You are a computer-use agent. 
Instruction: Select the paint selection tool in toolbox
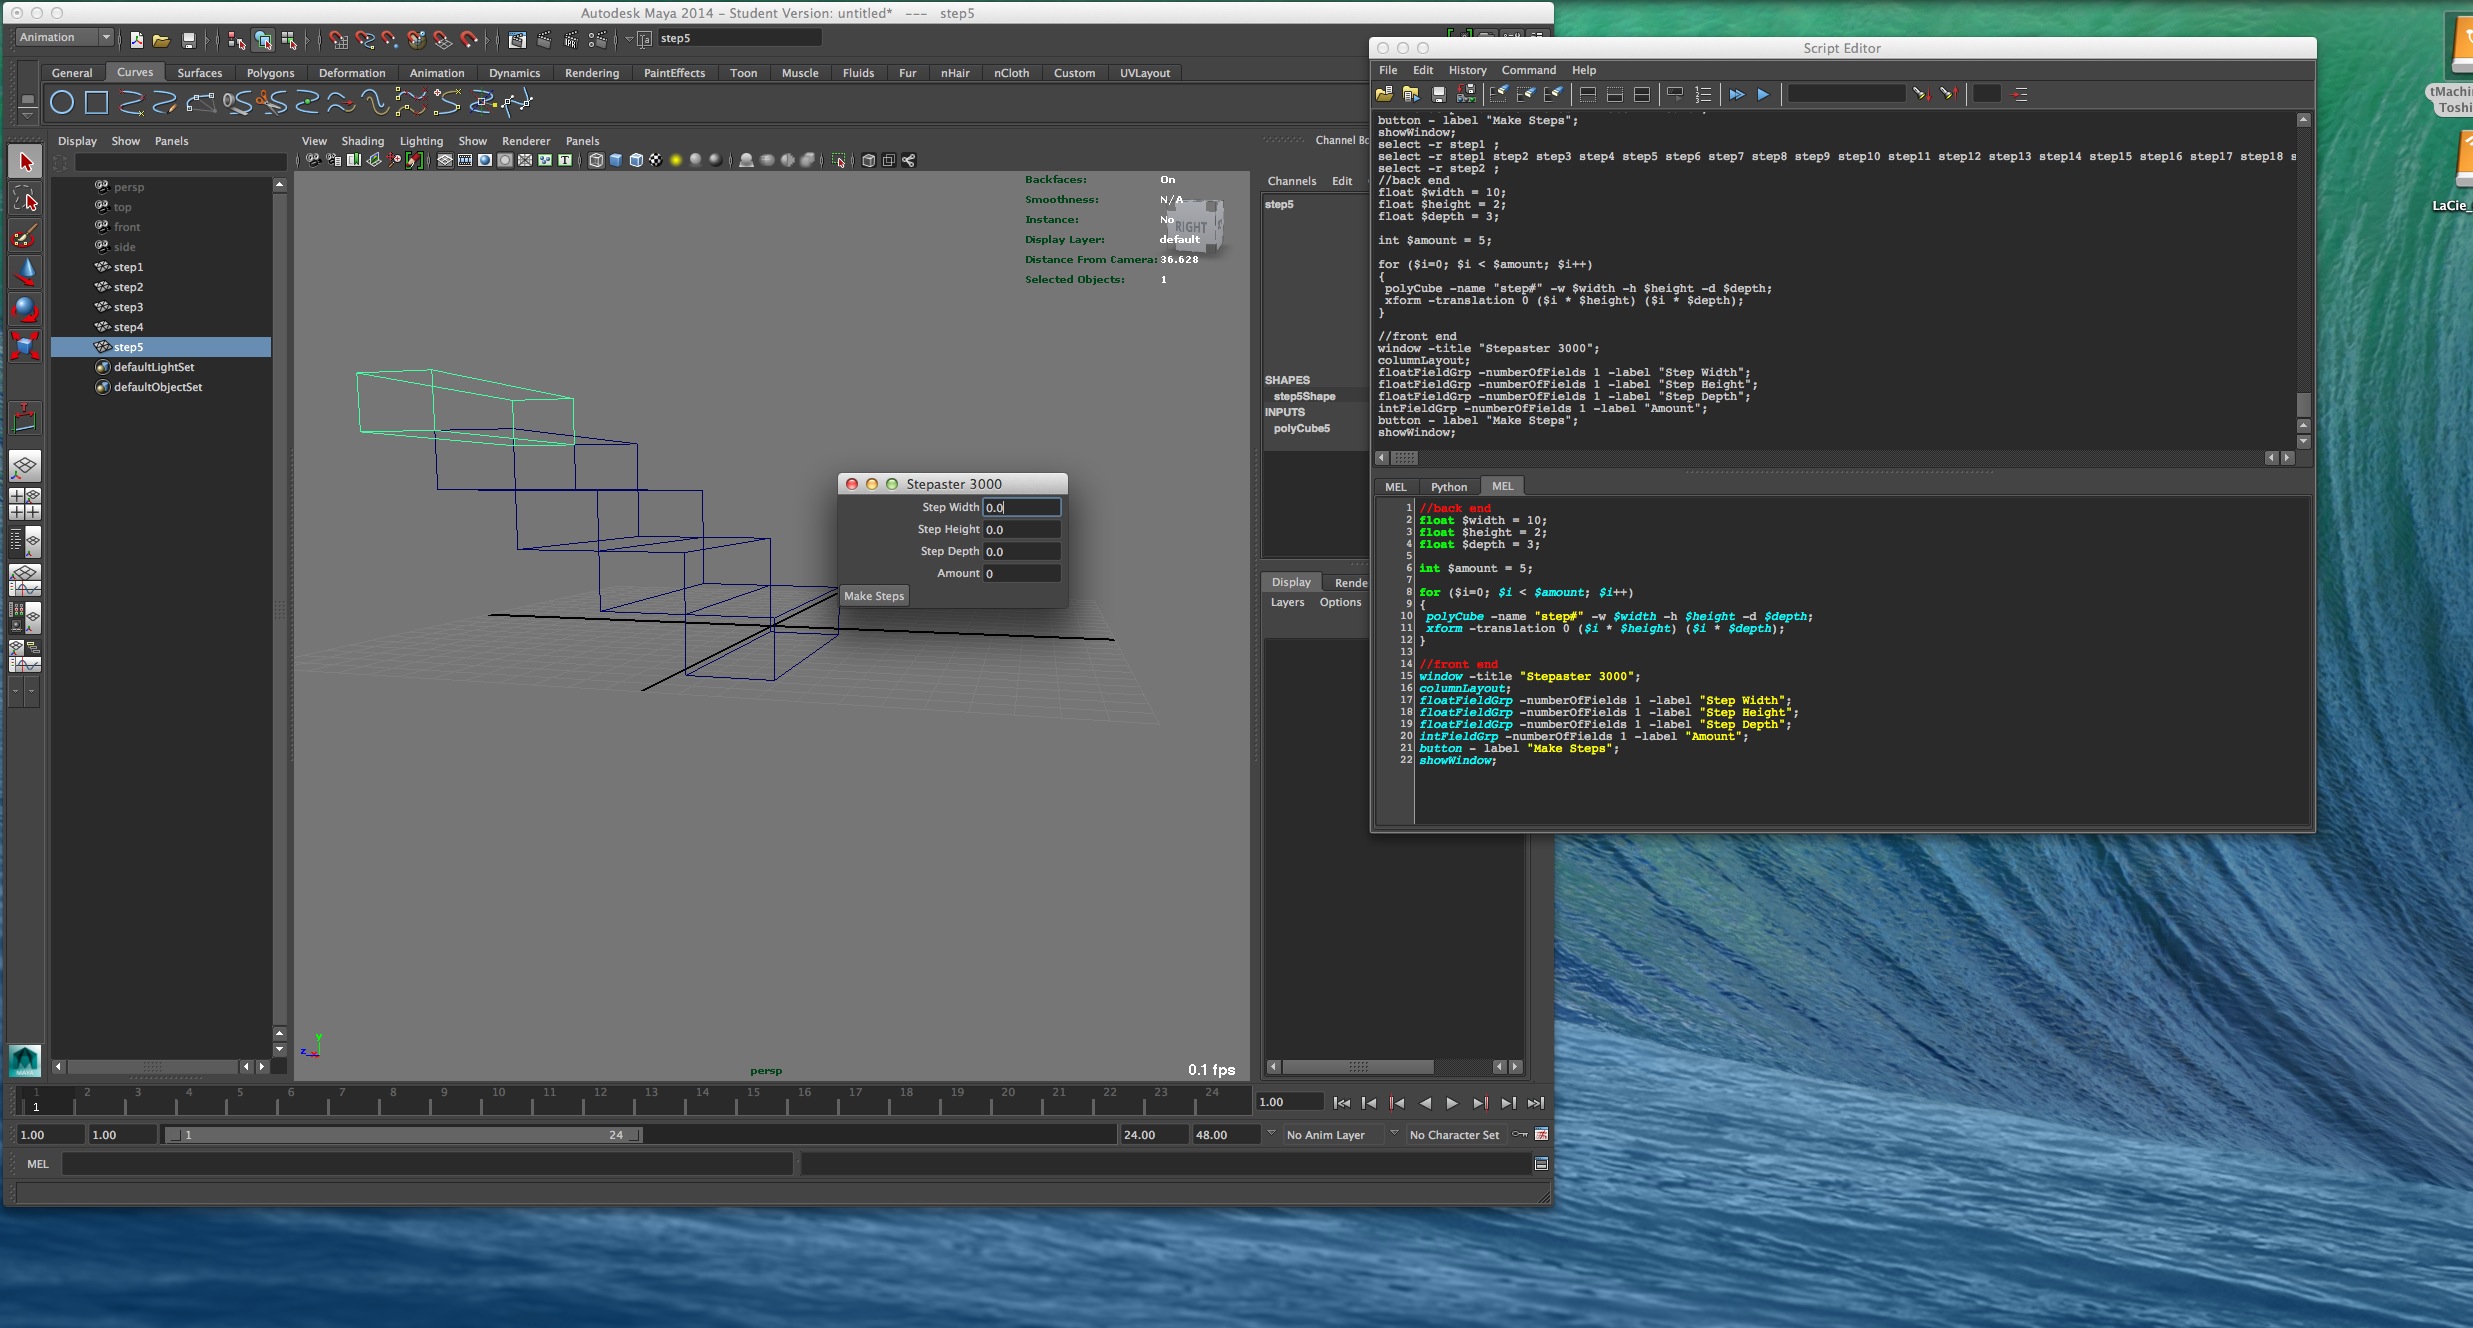(x=25, y=236)
